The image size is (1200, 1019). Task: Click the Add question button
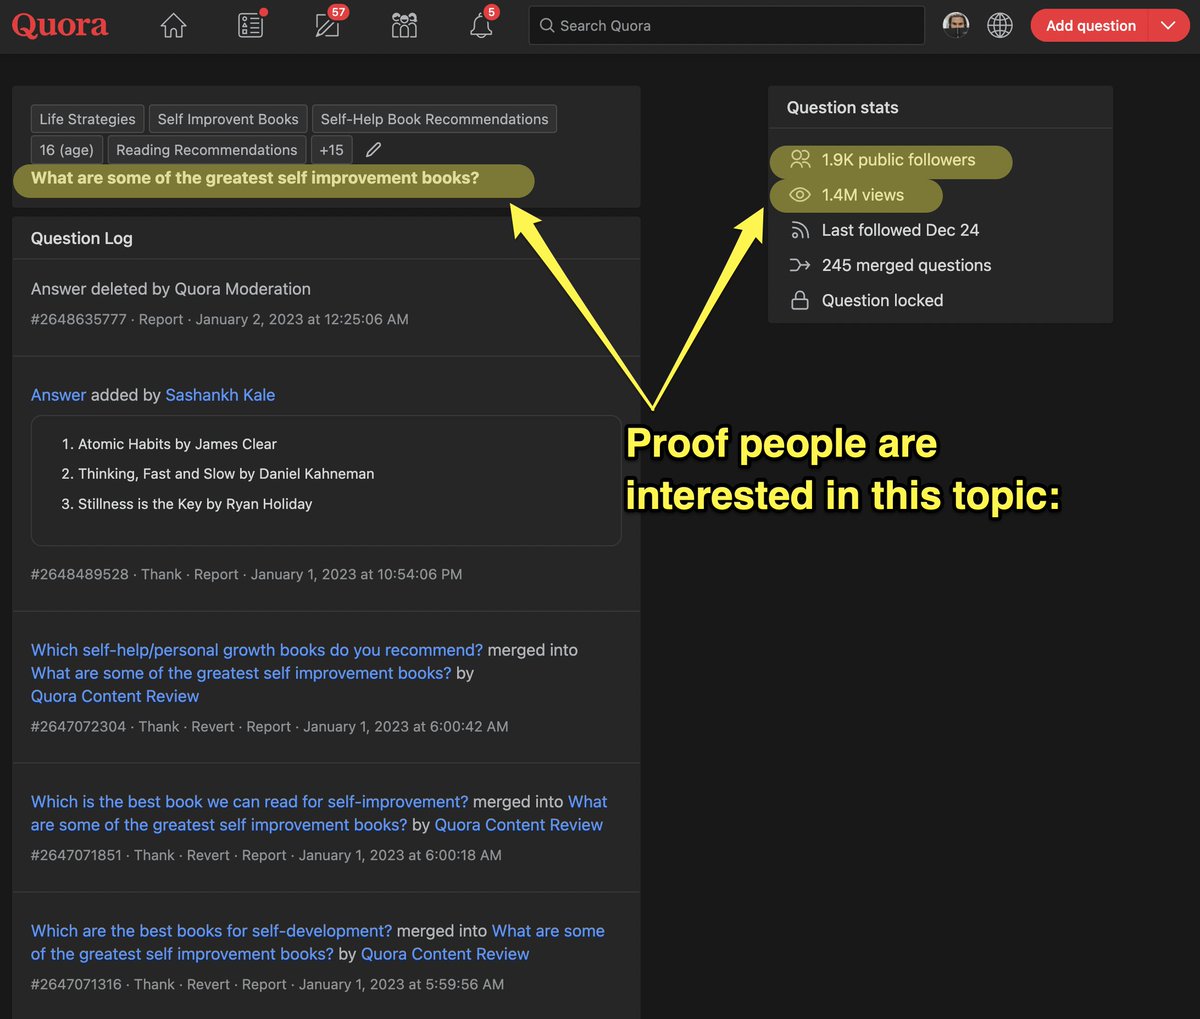1090,26
